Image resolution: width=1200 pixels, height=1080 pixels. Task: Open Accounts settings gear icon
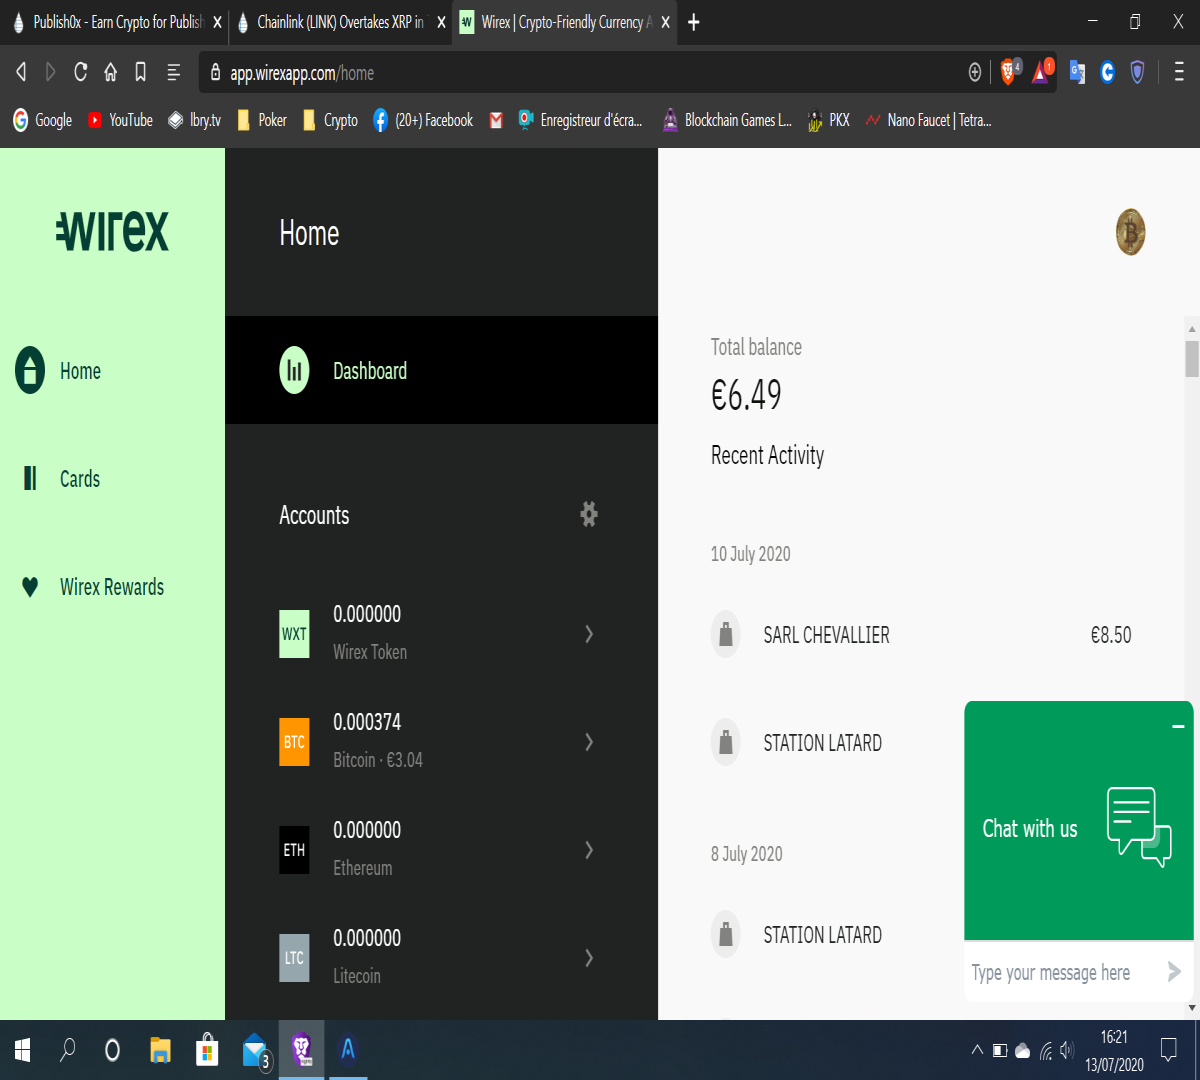coord(589,514)
